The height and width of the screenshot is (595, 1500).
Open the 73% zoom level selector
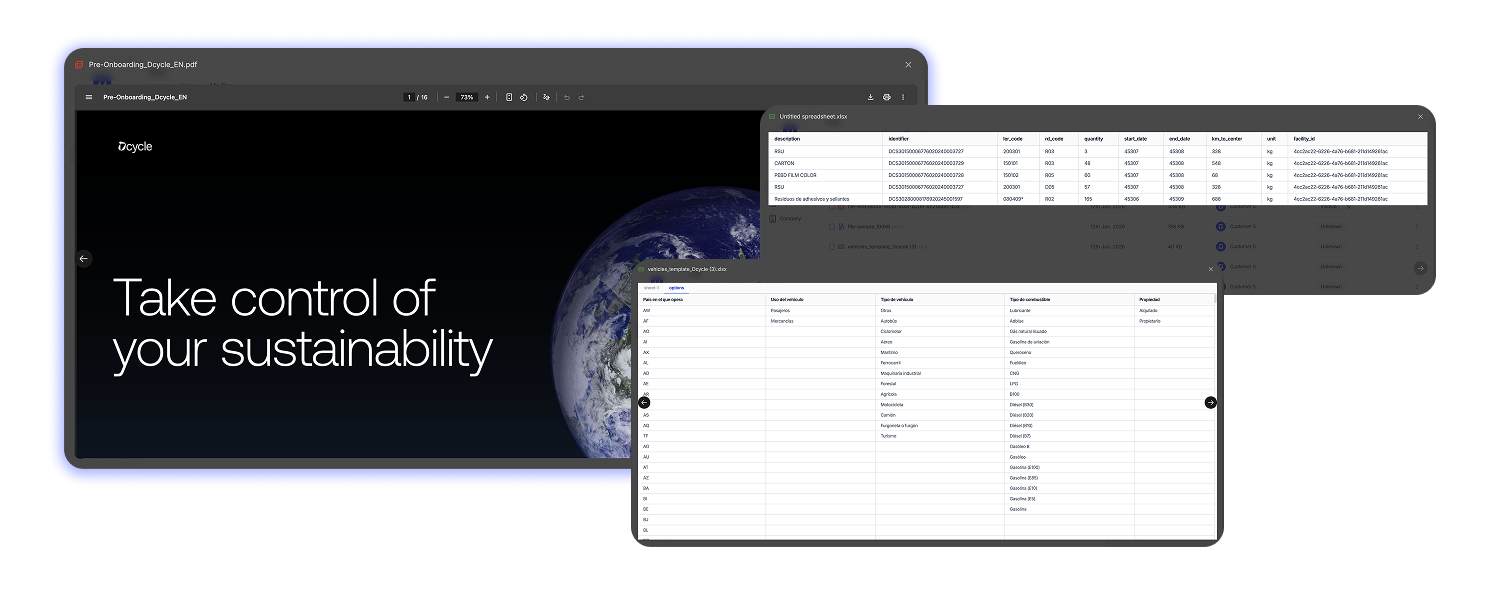[x=466, y=97]
